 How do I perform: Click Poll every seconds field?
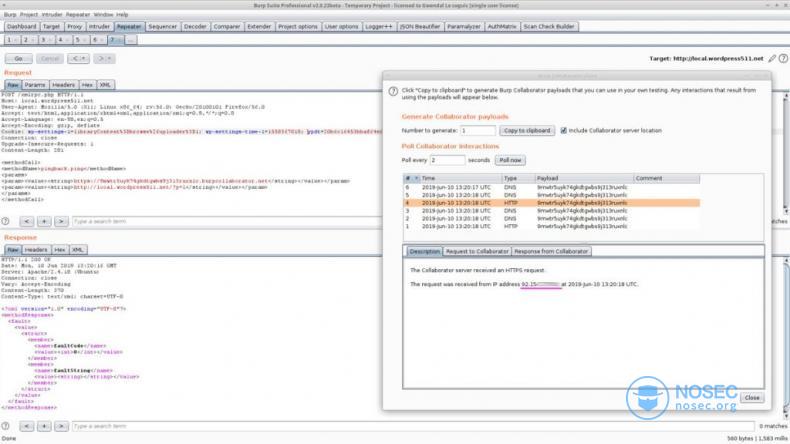[447, 160]
